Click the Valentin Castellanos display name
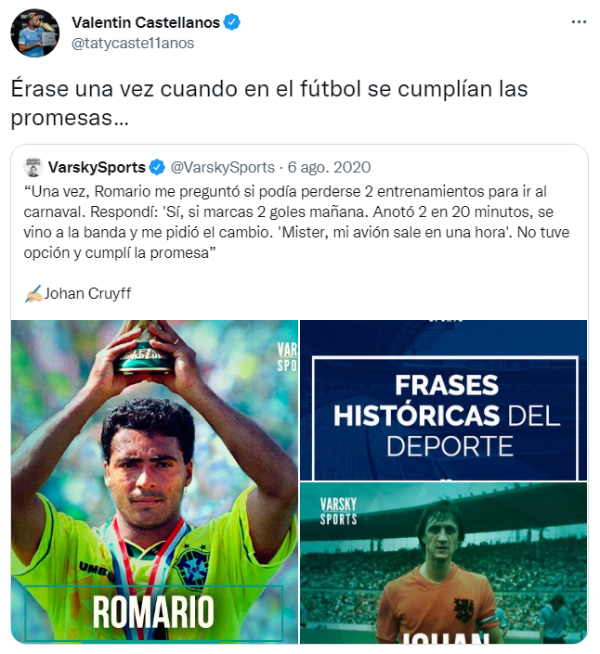Image resolution: width=600 pixels, height=654 pixels. (146, 23)
